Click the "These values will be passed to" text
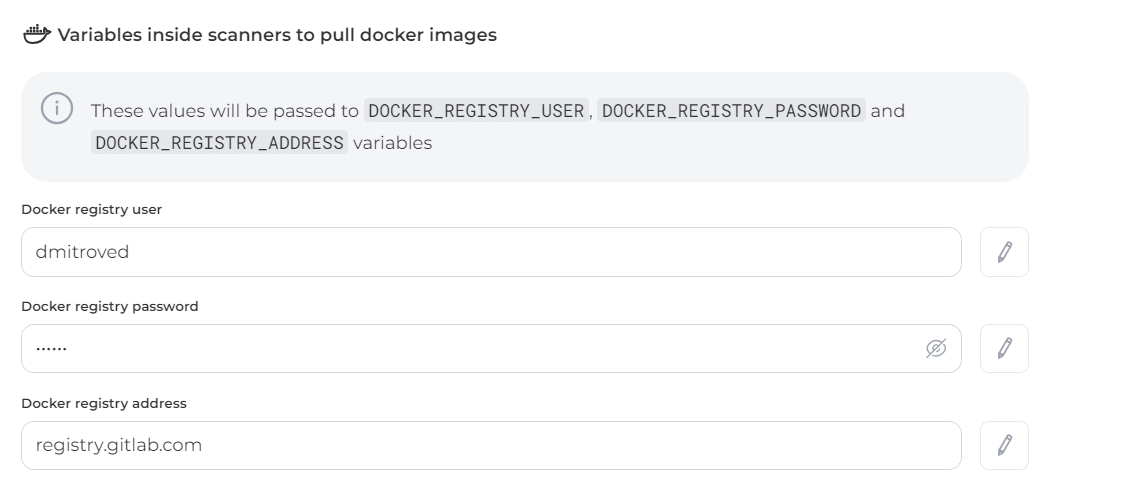 pos(224,111)
